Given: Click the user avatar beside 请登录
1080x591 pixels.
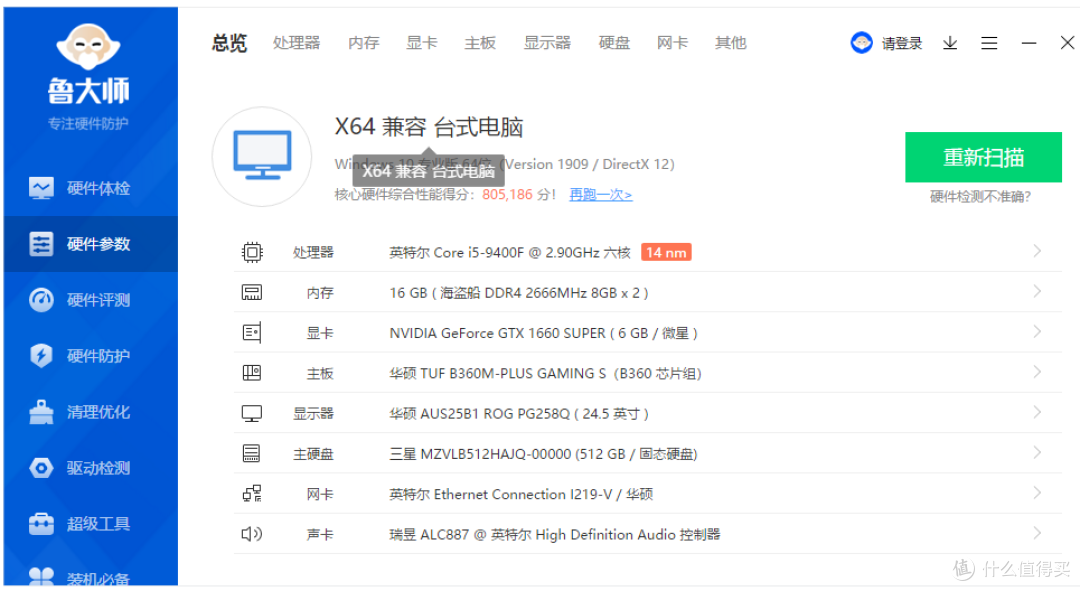Looking at the screenshot, I should coord(861,43).
